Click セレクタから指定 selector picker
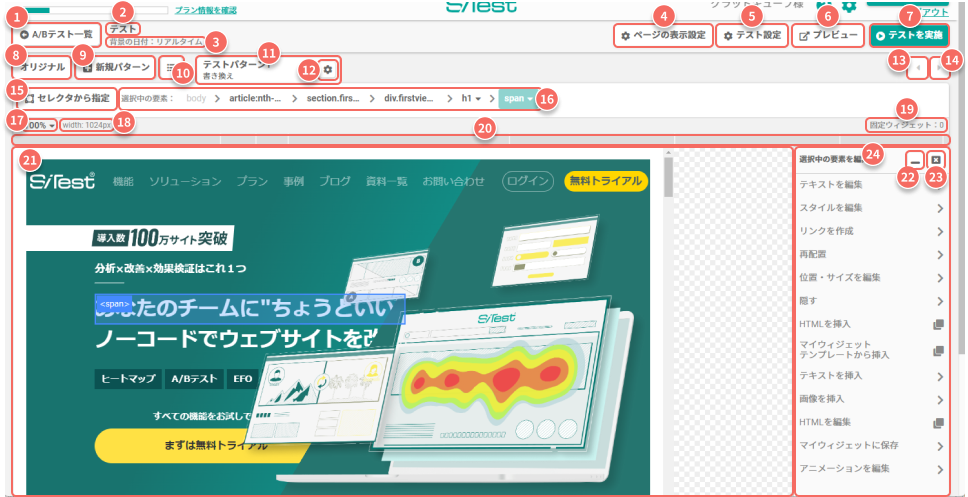This screenshot has height=497, width=968. coord(68,98)
